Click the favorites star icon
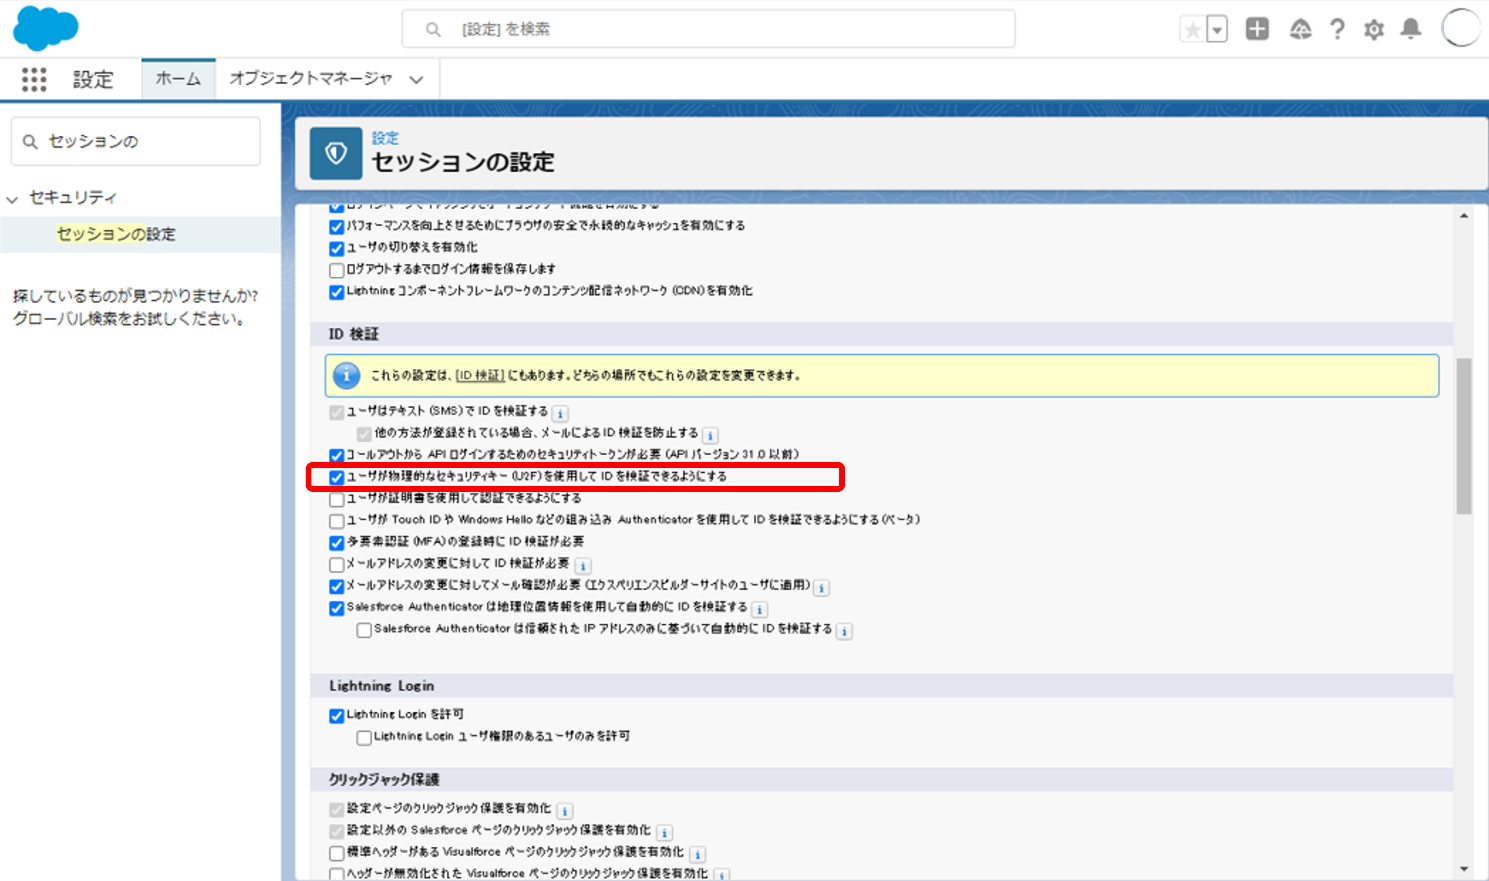The height and width of the screenshot is (881, 1489). (x=1192, y=30)
